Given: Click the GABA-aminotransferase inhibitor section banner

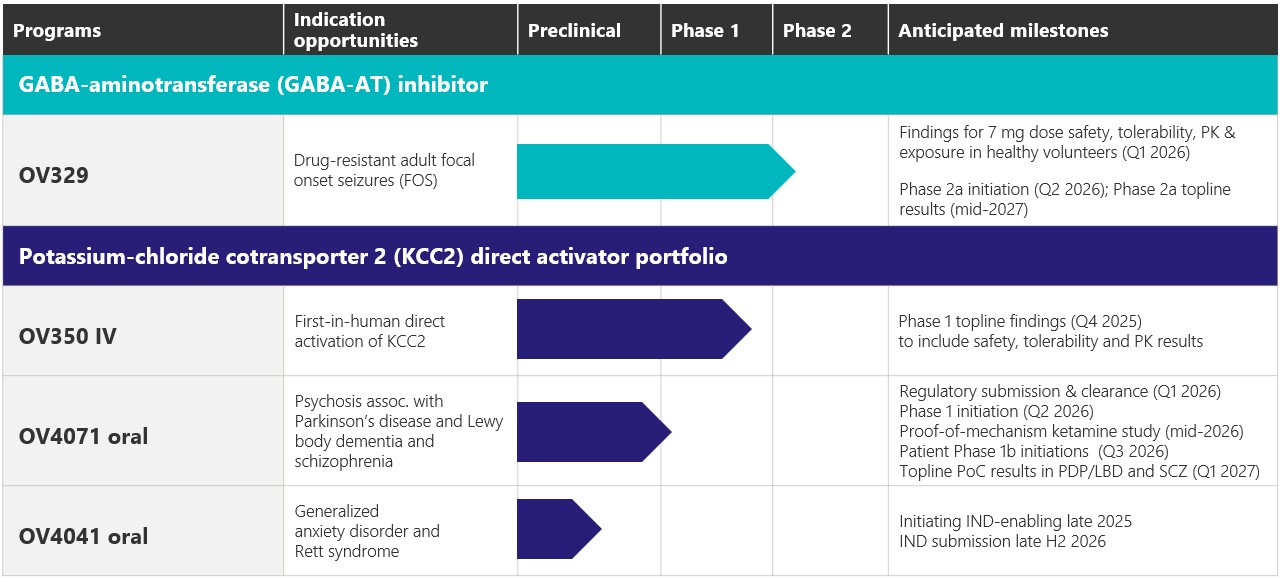Looking at the screenshot, I should point(253,85).
